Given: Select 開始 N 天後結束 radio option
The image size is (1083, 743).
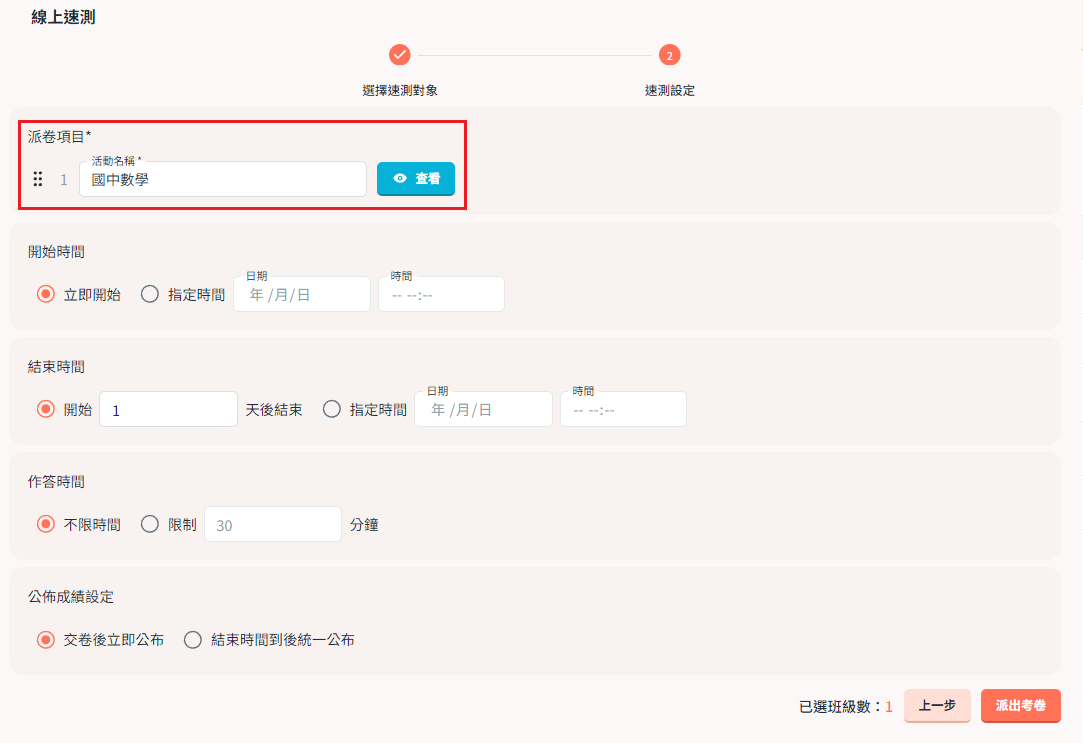Looking at the screenshot, I should (x=46, y=409).
